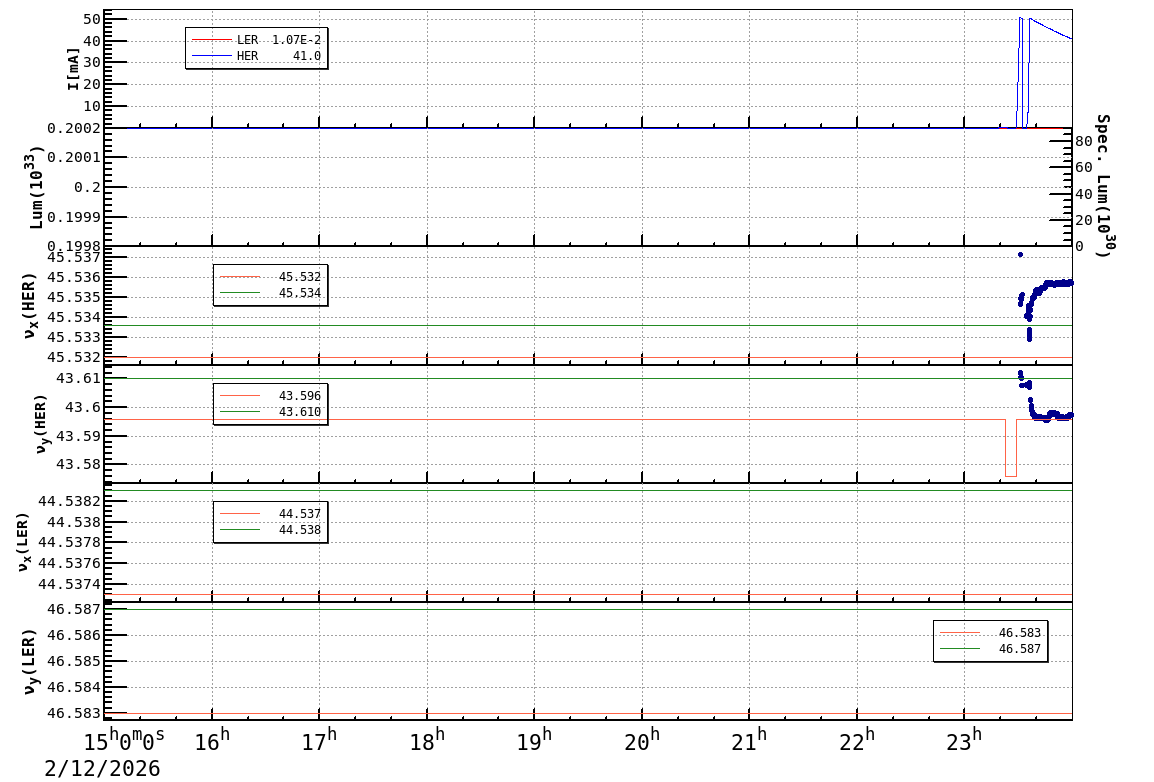The image size is (1154, 782).
Task: Click the 2/12/2026 date label
Action: point(102,768)
